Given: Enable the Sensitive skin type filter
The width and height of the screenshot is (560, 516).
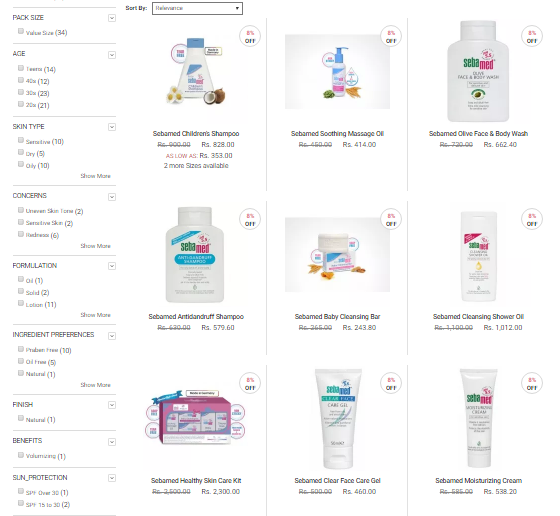Looking at the screenshot, I should (x=21, y=140).
